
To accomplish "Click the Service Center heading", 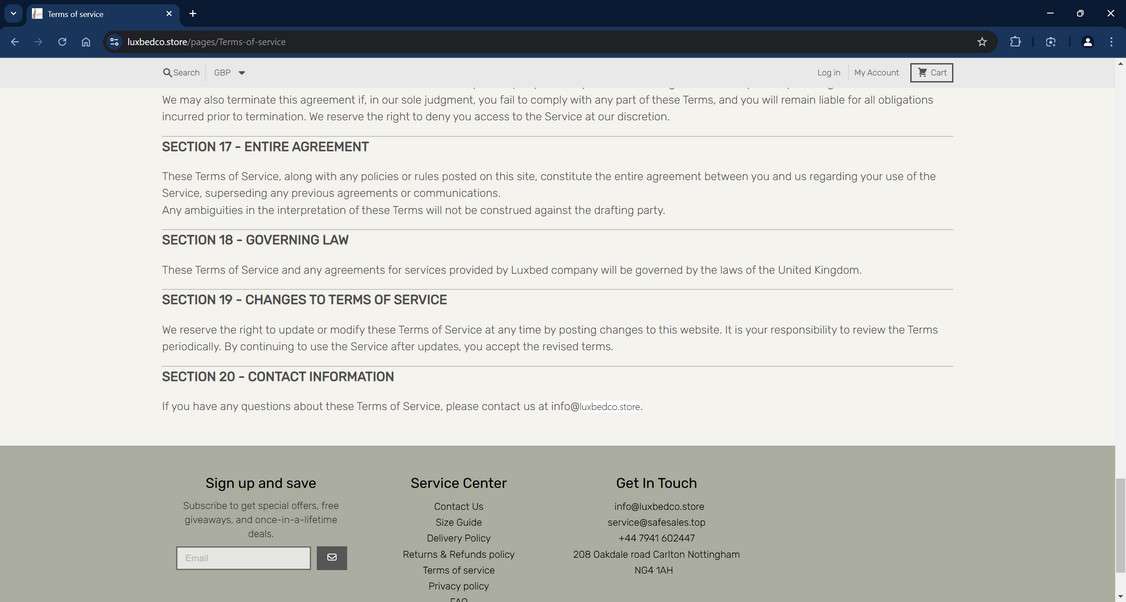I will click(x=458, y=483).
